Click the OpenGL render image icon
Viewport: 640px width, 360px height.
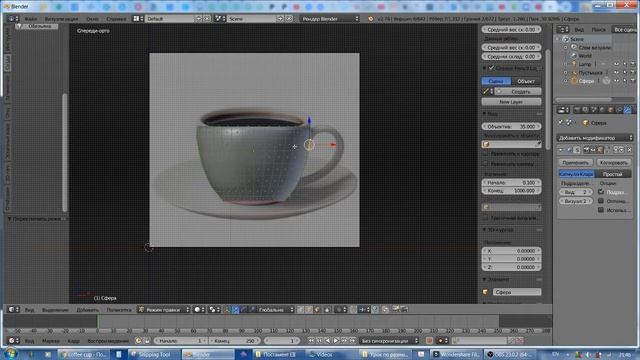(396, 310)
